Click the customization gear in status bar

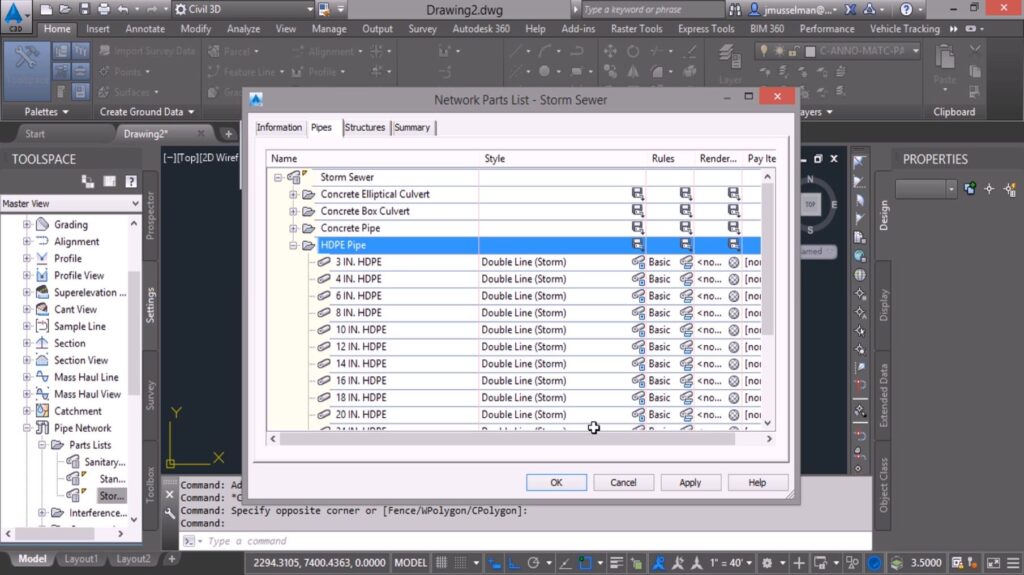(767, 563)
